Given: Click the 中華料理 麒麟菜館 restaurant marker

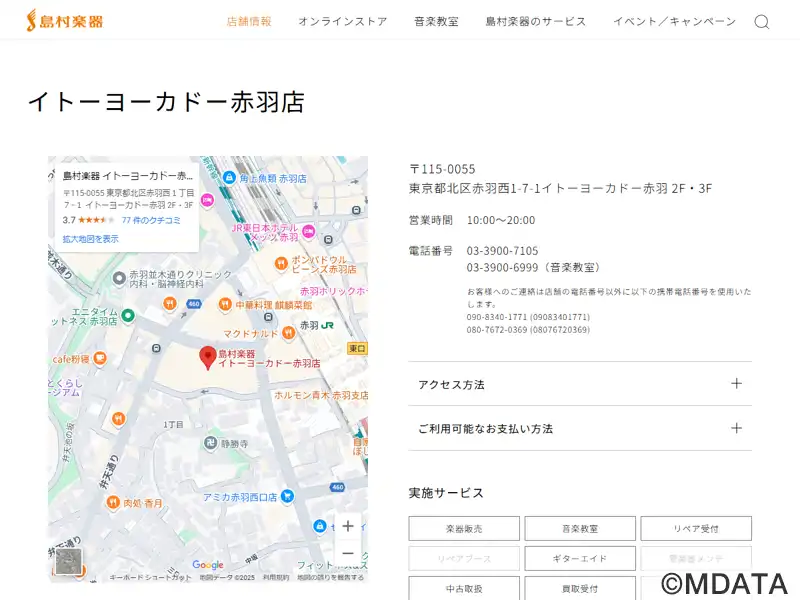Looking at the screenshot, I should point(225,305).
